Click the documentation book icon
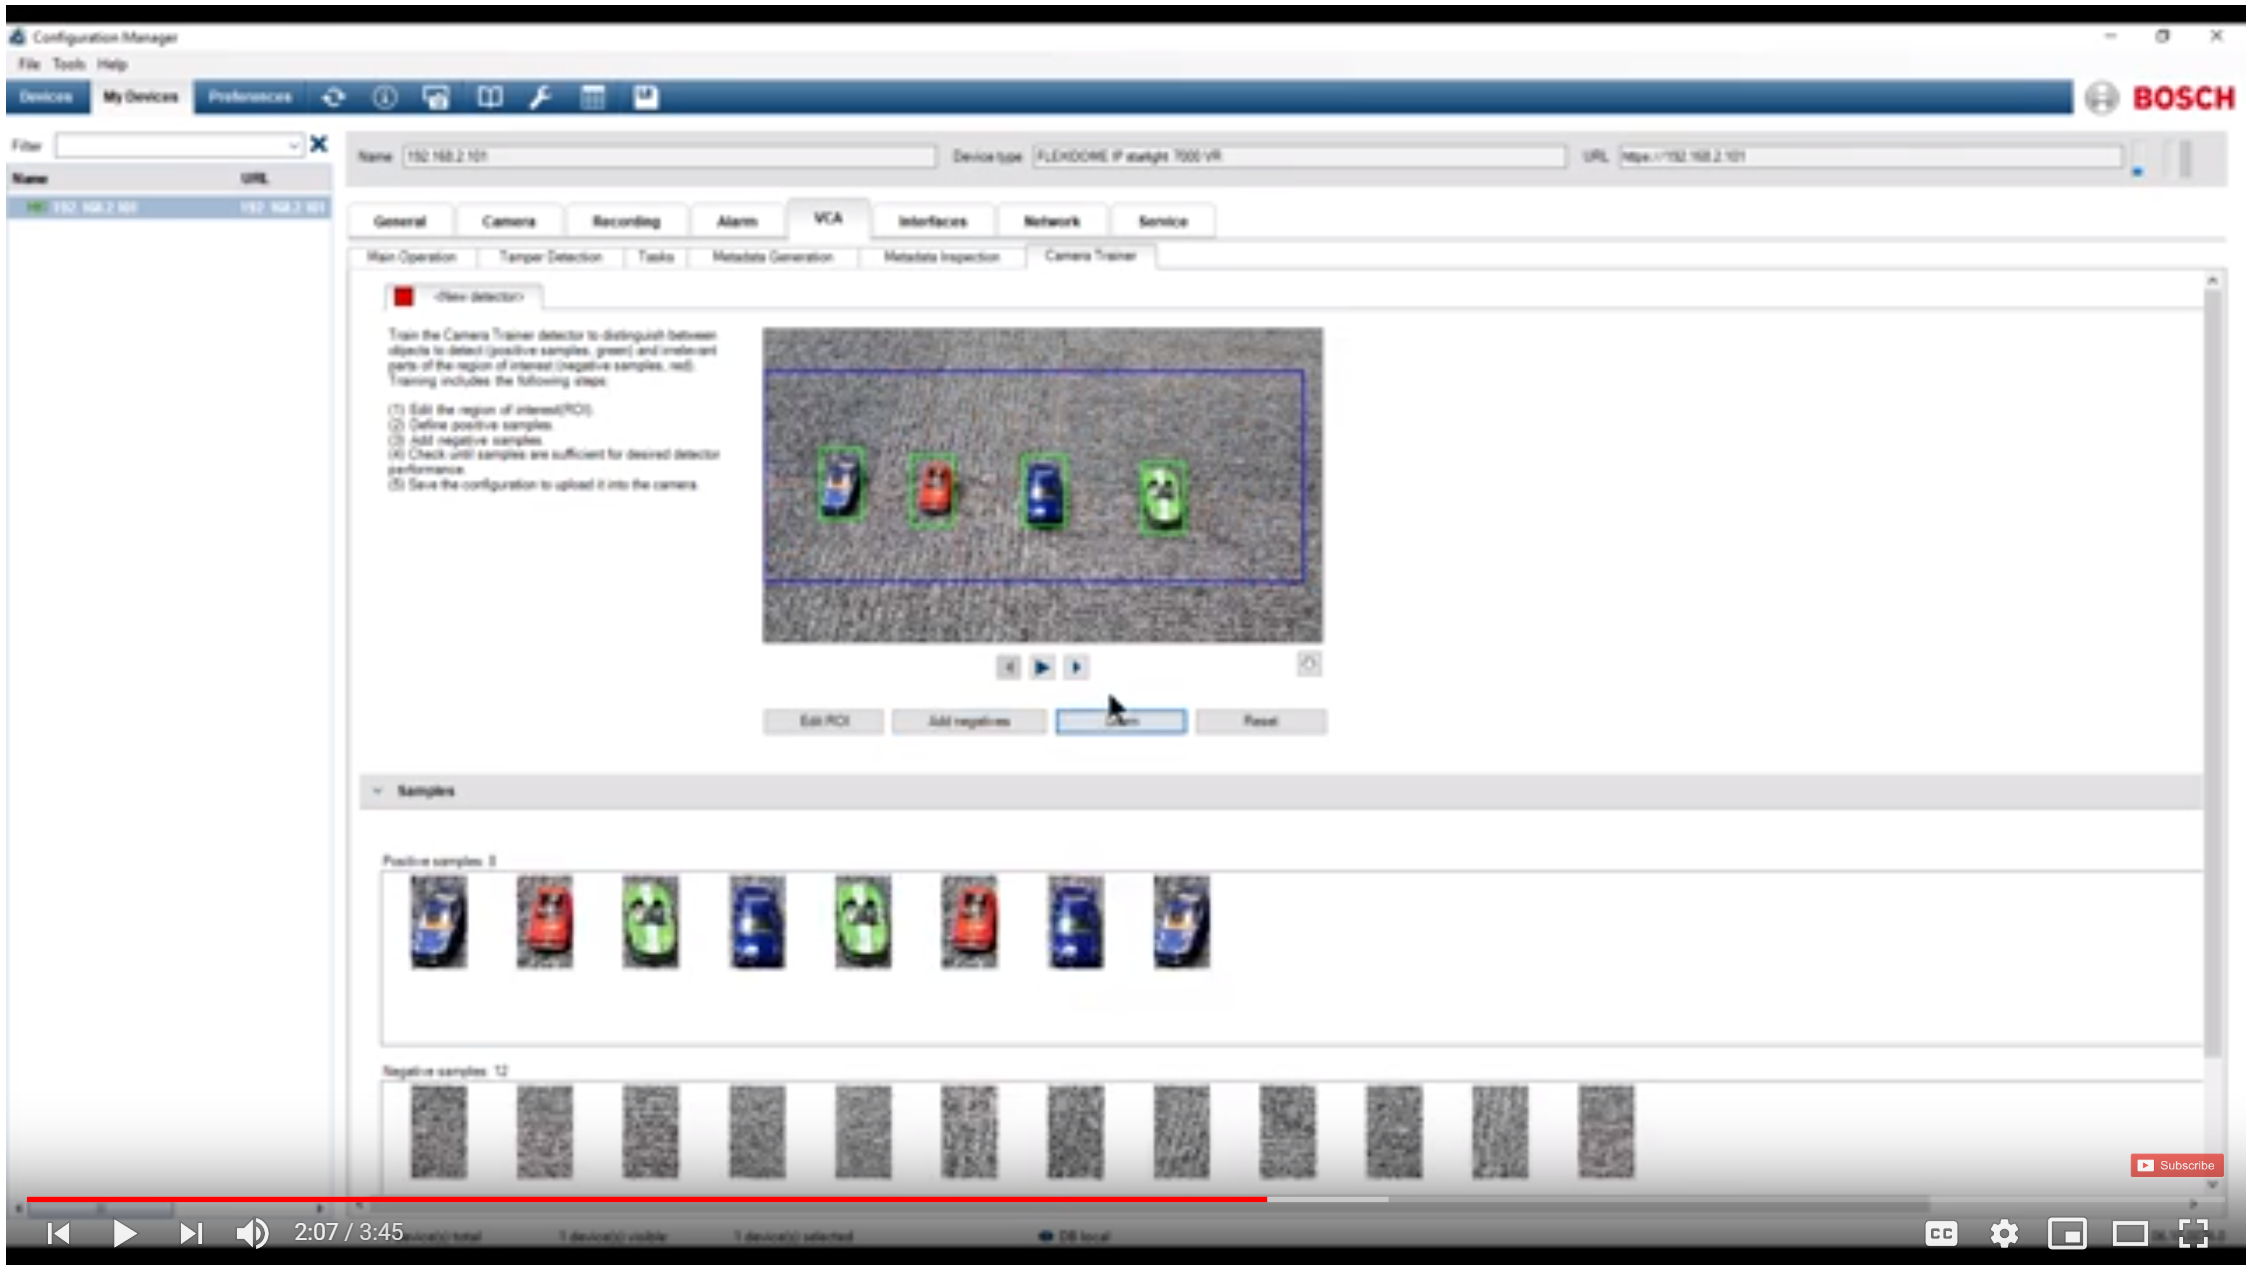Screen dimensions: 2248x1271 [489, 97]
